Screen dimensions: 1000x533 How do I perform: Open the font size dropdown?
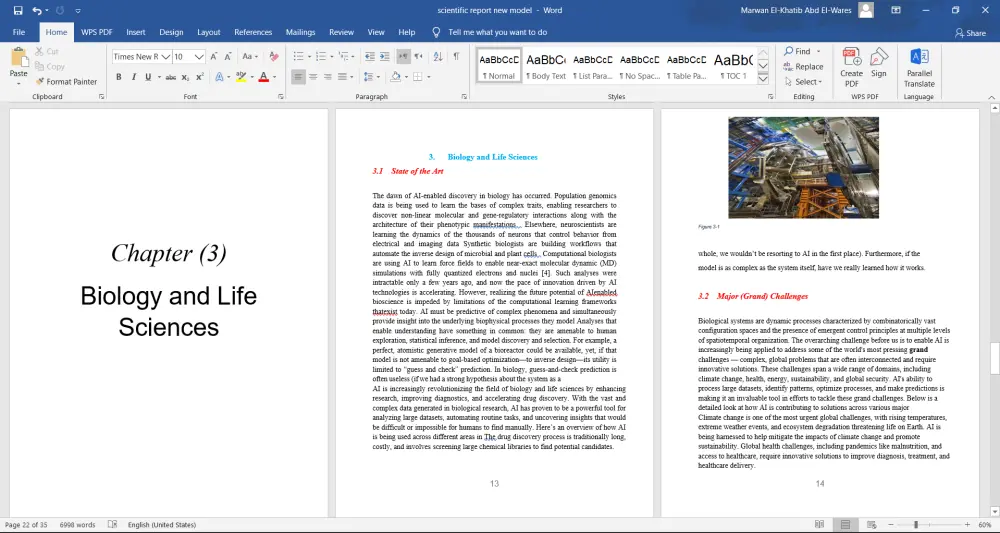(x=199, y=57)
